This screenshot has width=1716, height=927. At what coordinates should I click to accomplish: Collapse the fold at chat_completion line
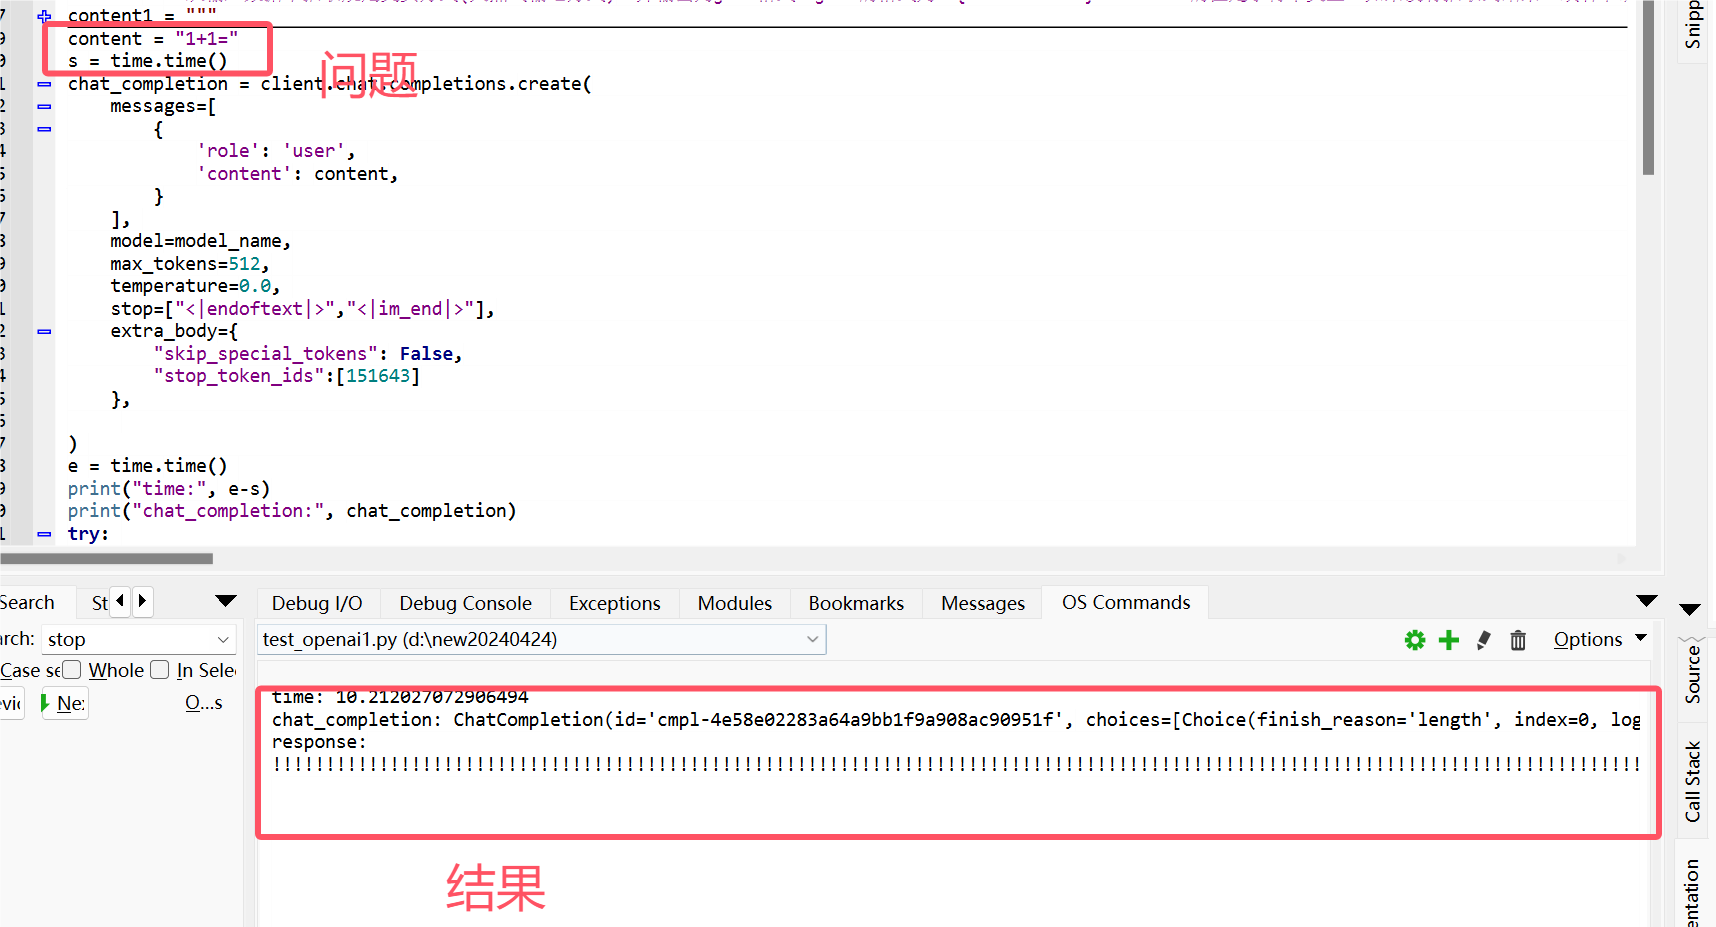(x=44, y=84)
